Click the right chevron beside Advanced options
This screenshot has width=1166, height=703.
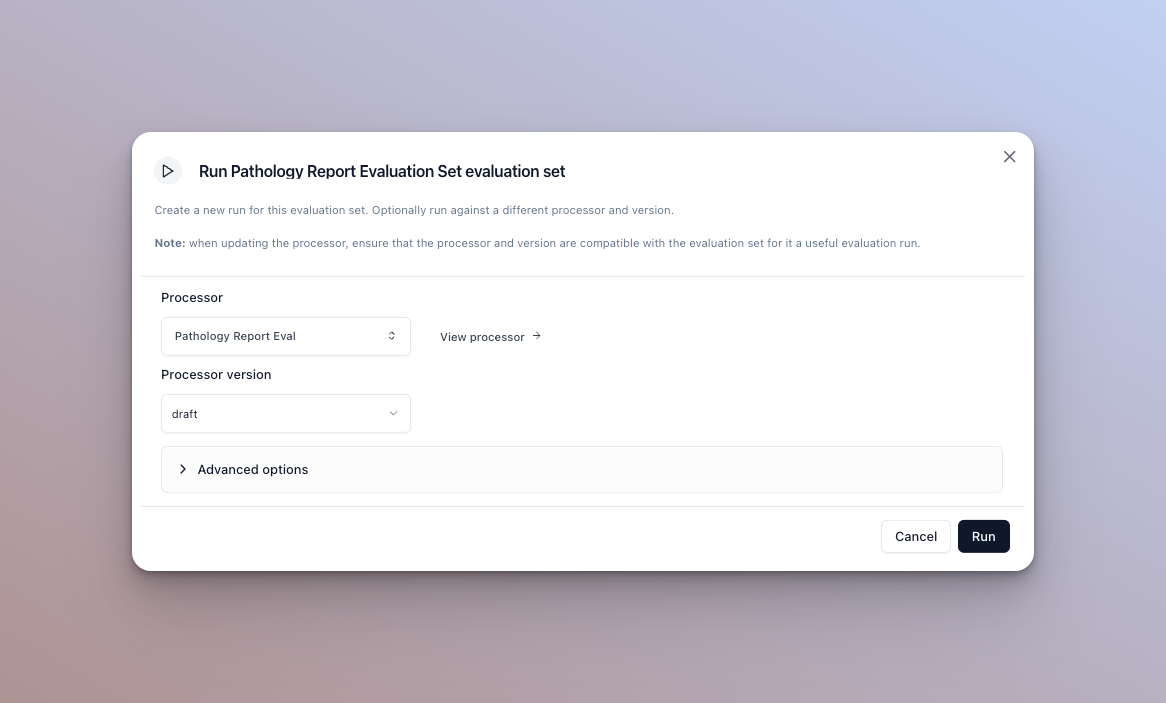click(183, 469)
